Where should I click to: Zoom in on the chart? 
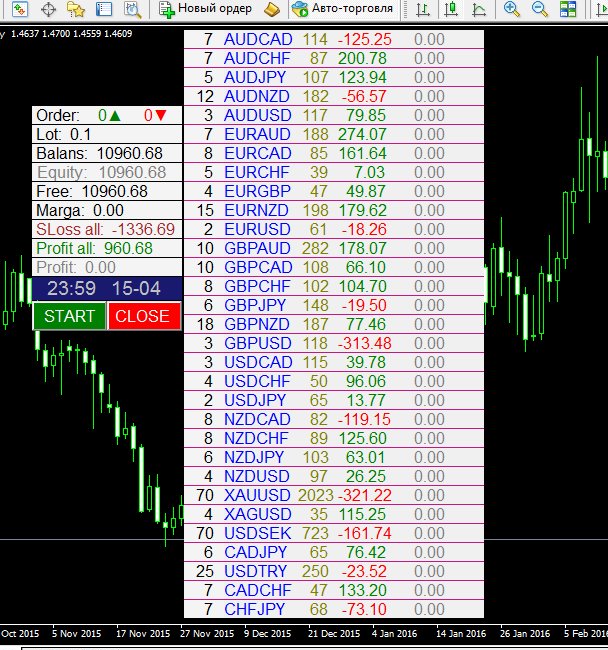[x=511, y=9]
